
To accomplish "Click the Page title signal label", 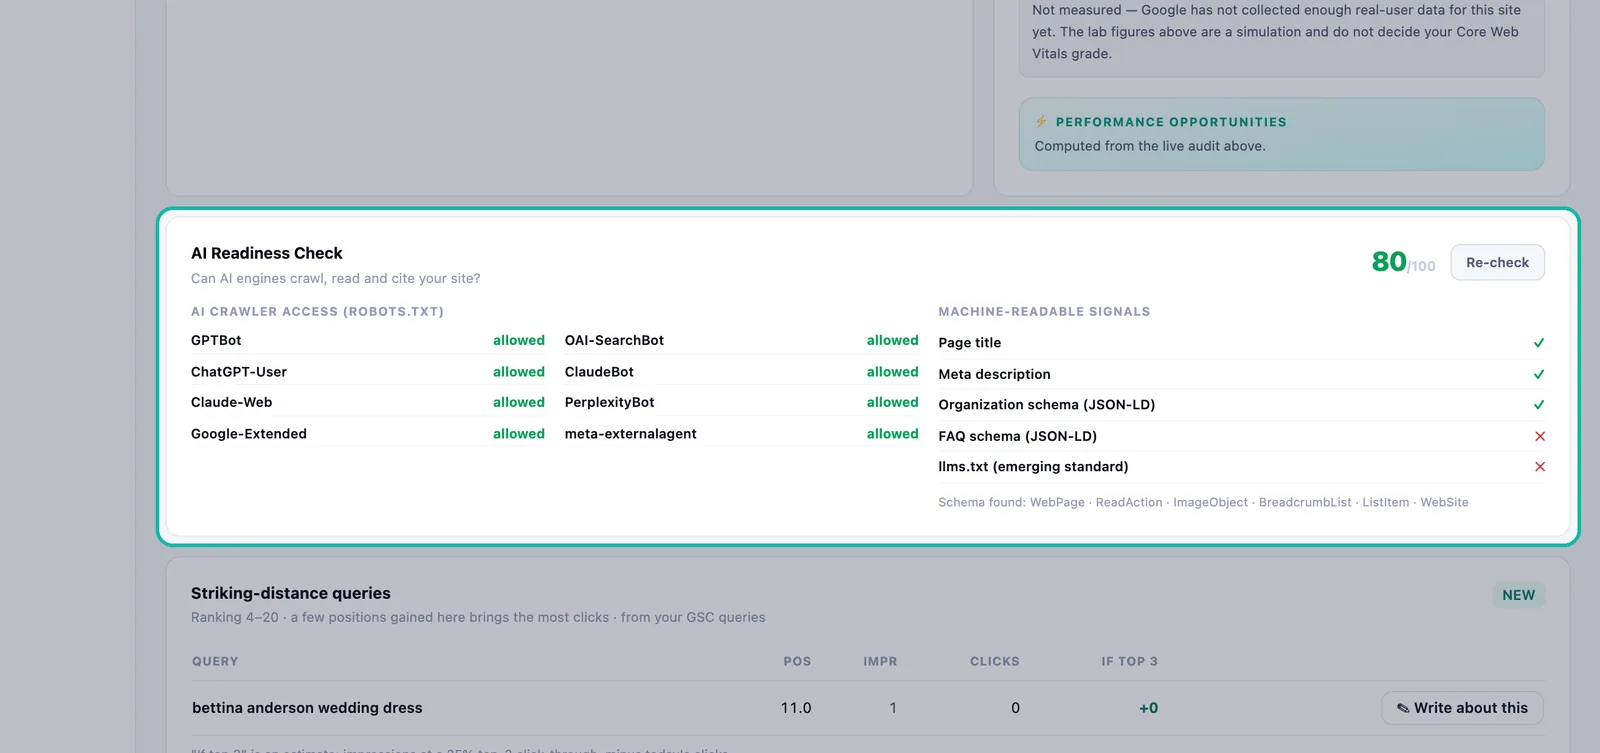I will (970, 343).
